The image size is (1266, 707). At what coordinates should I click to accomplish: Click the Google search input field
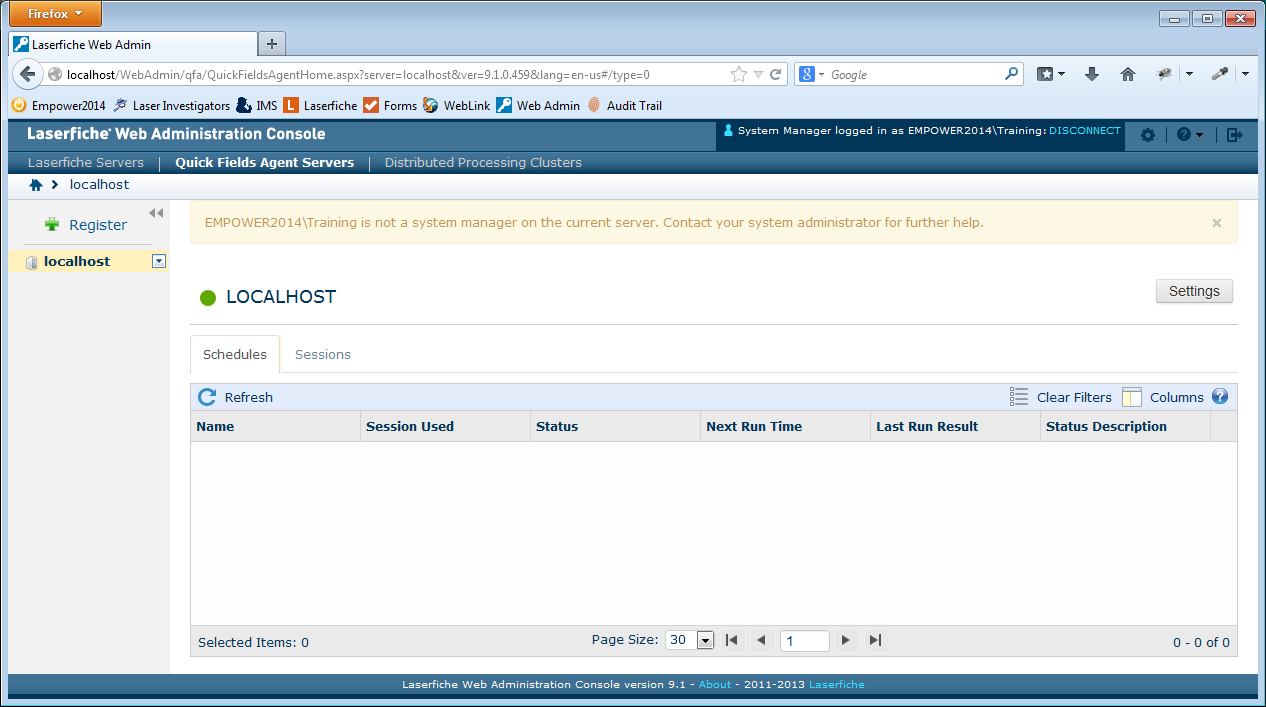pyautogui.click(x=914, y=74)
